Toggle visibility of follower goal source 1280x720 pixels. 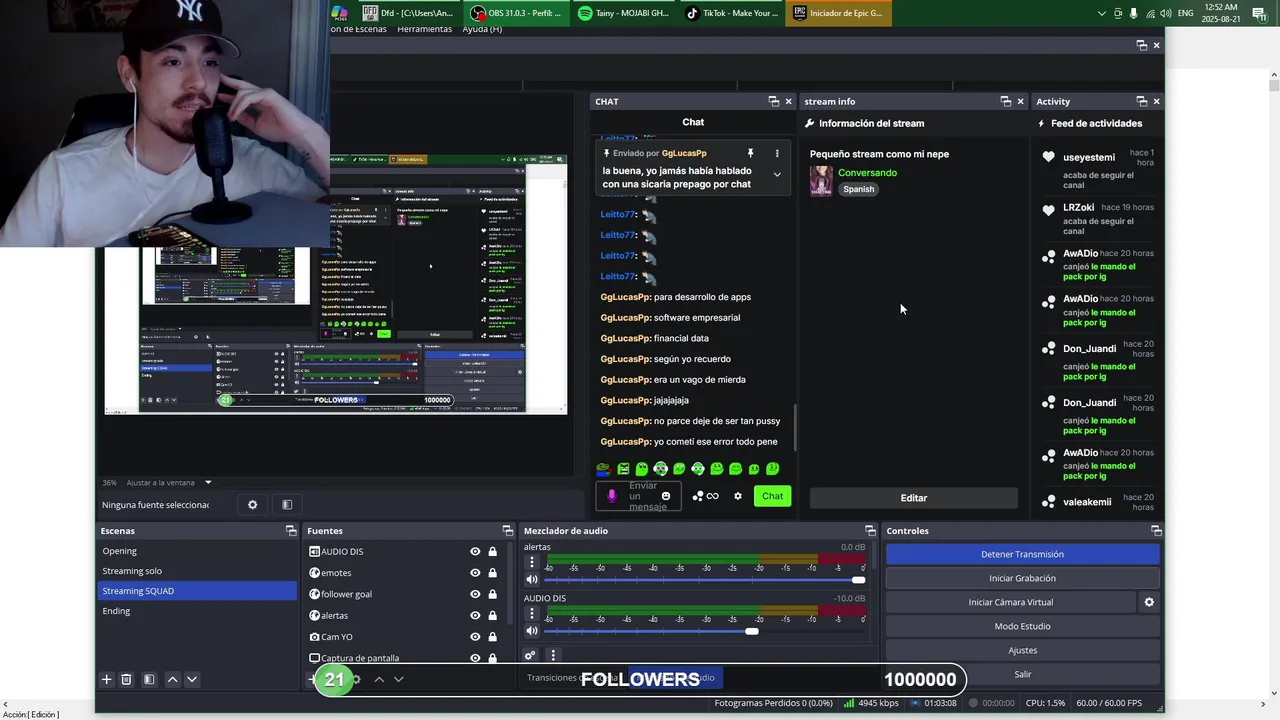(475, 594)
